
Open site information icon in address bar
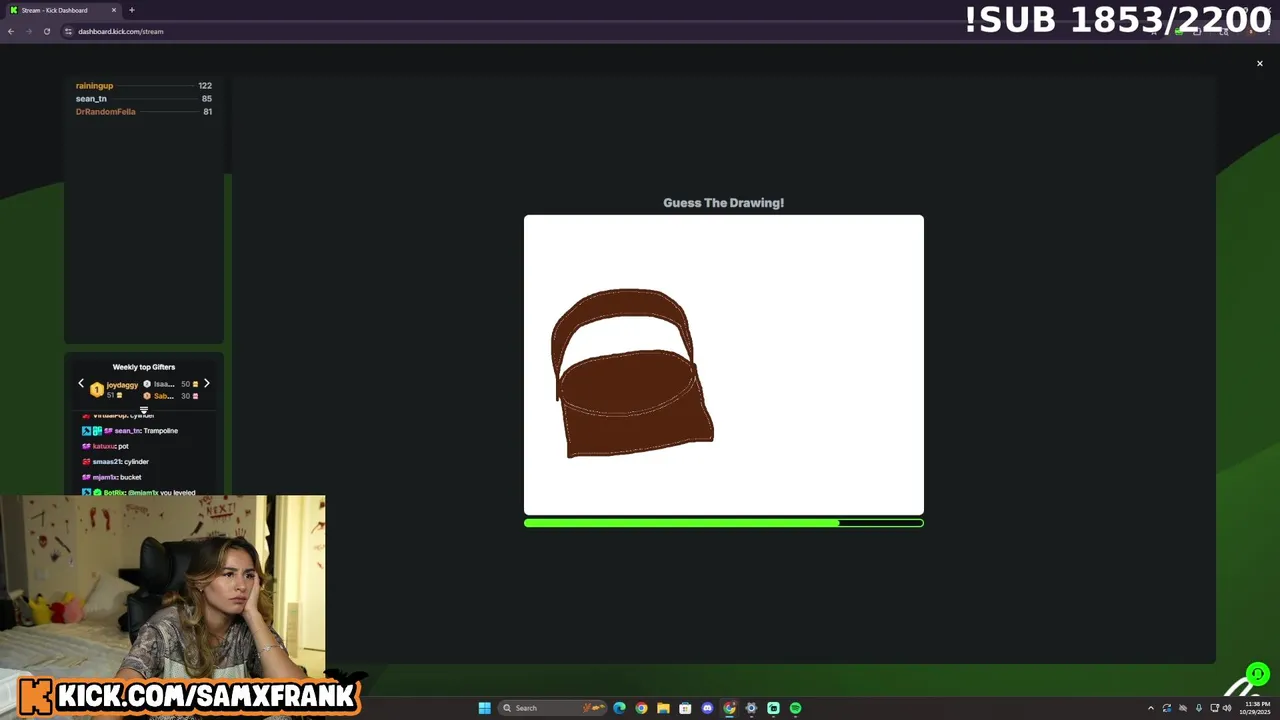69,31
